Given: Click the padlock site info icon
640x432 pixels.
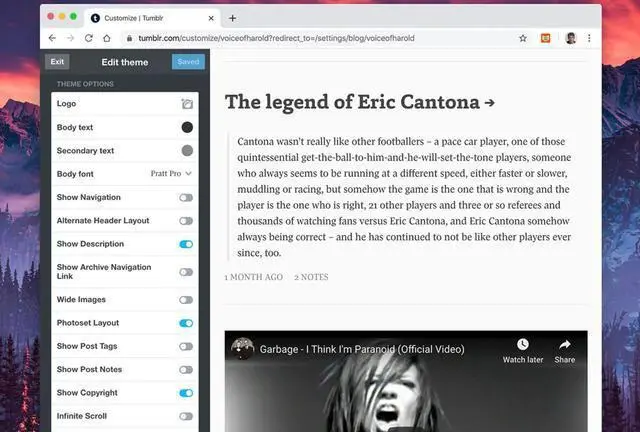Looking at the screenshot, I should click(x=129, y=38).
